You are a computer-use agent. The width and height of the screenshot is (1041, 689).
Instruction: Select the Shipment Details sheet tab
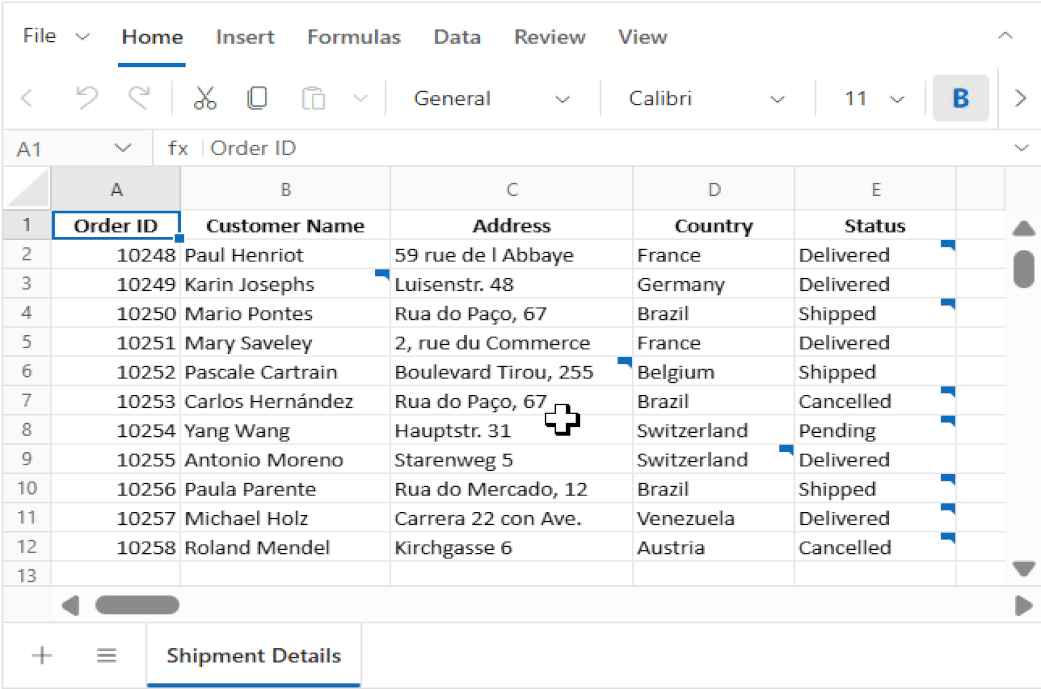[253, 655]
